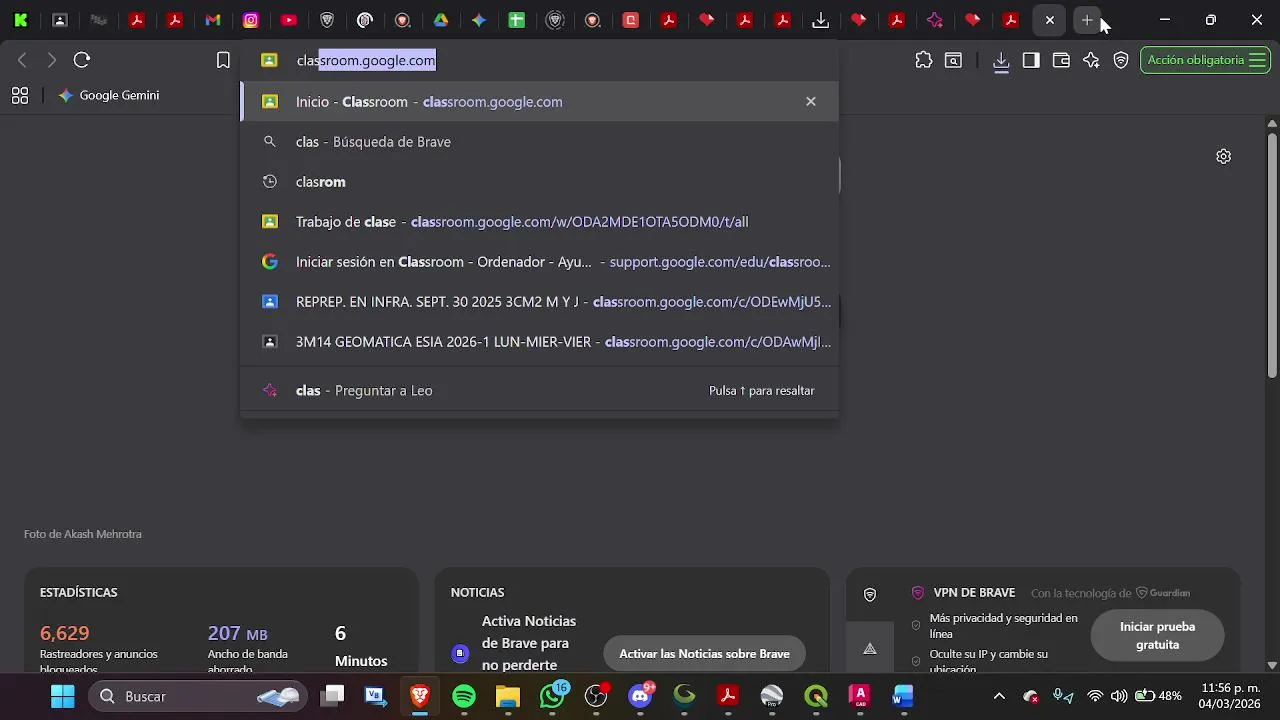This screenshot has width=1280, height=720.
Task: Click the forward navigation arrow
Action: 52,60
